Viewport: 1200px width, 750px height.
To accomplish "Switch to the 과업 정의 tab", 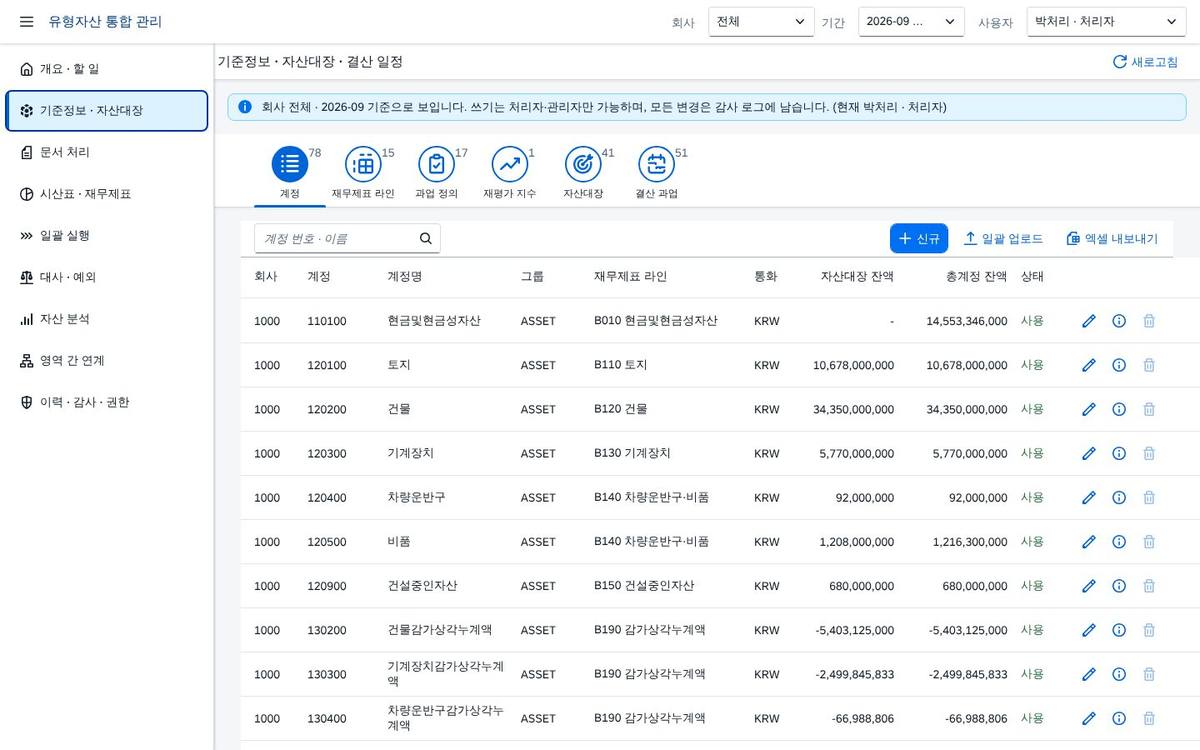I will 436,174.
